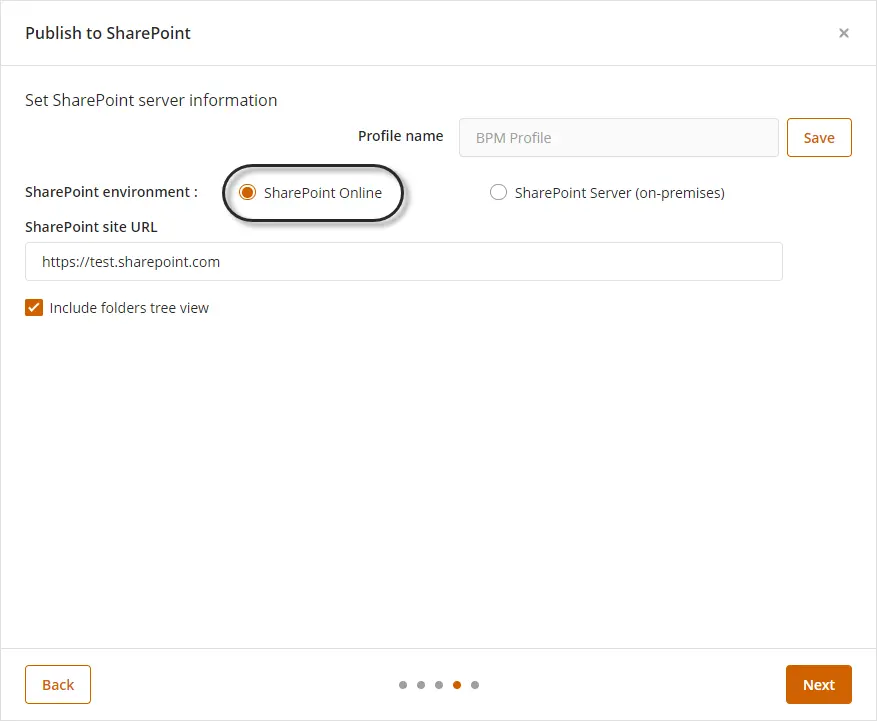Image resolution: width=877 pixels, height=721 pixels.
Task: Click the third step indicator dot
Action: click(x=439, y=685)
